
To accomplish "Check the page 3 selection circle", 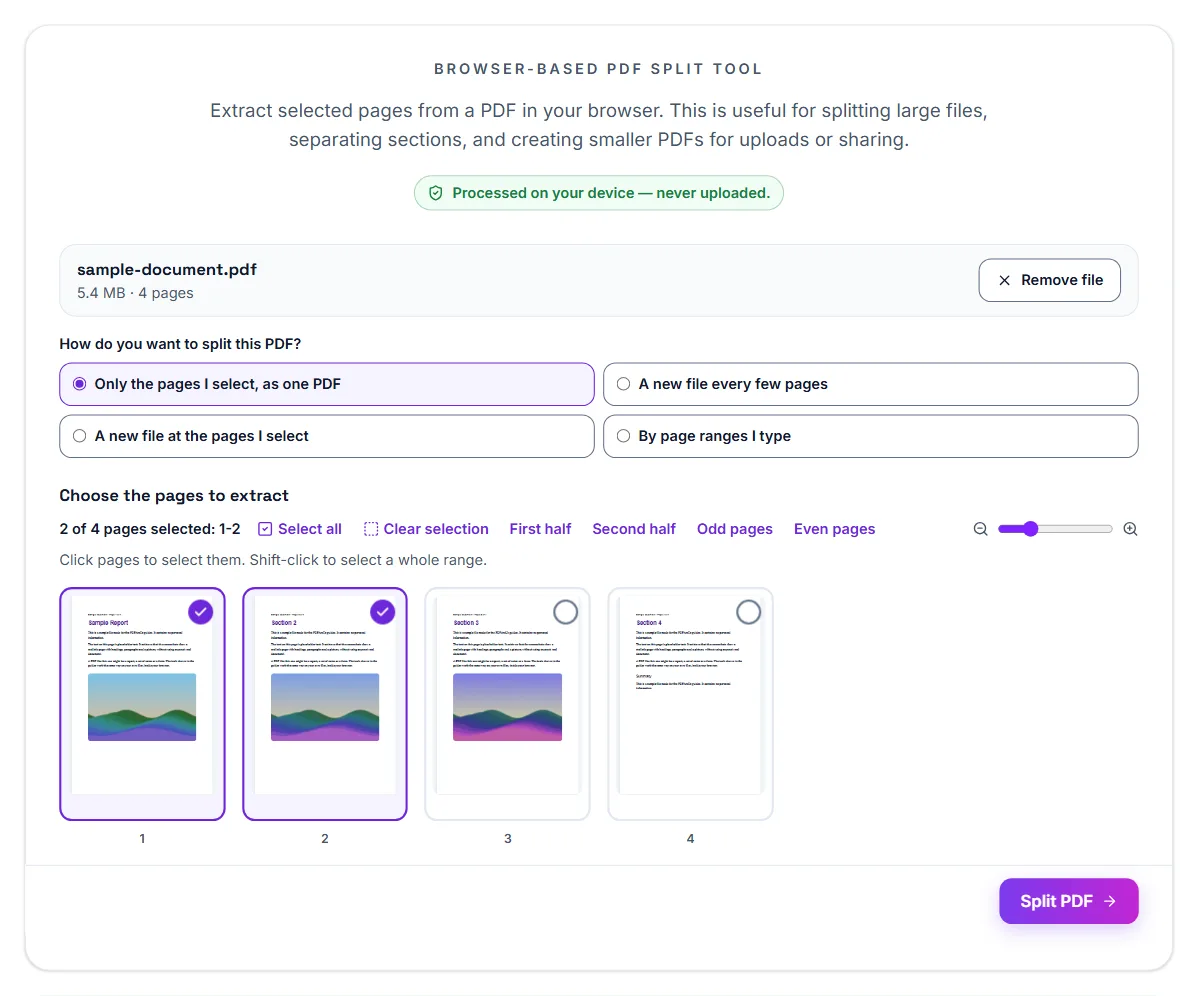I will pos(565,612).
